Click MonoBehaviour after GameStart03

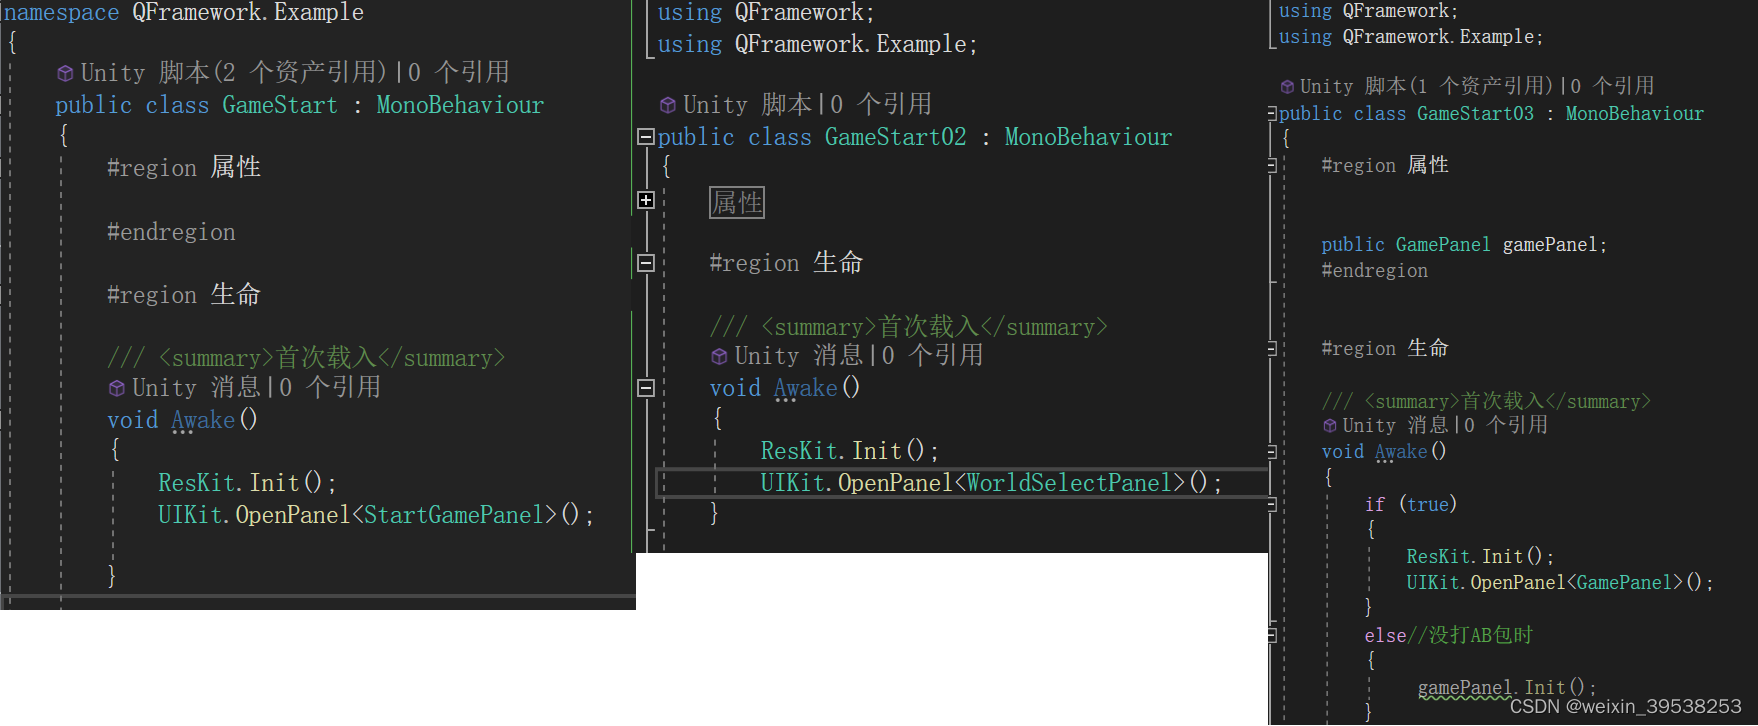coord(1635,114)
